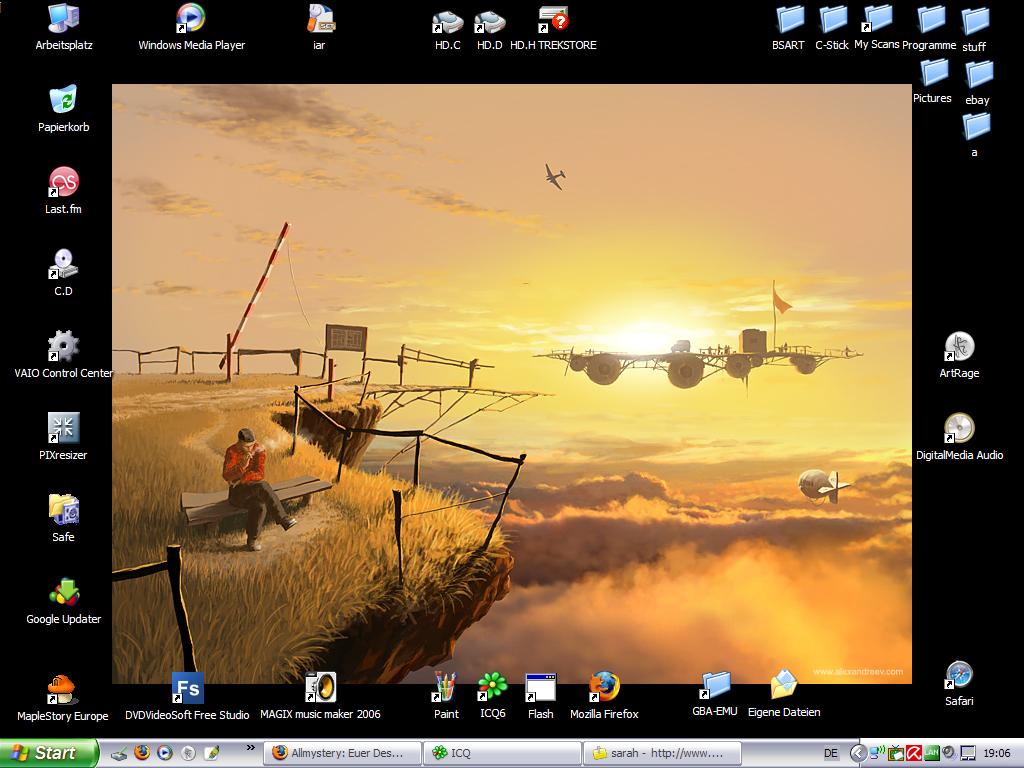Expand hidden system tray icons
The image size is (1024, 768).
pyautogui.click(x=858, y=754)
